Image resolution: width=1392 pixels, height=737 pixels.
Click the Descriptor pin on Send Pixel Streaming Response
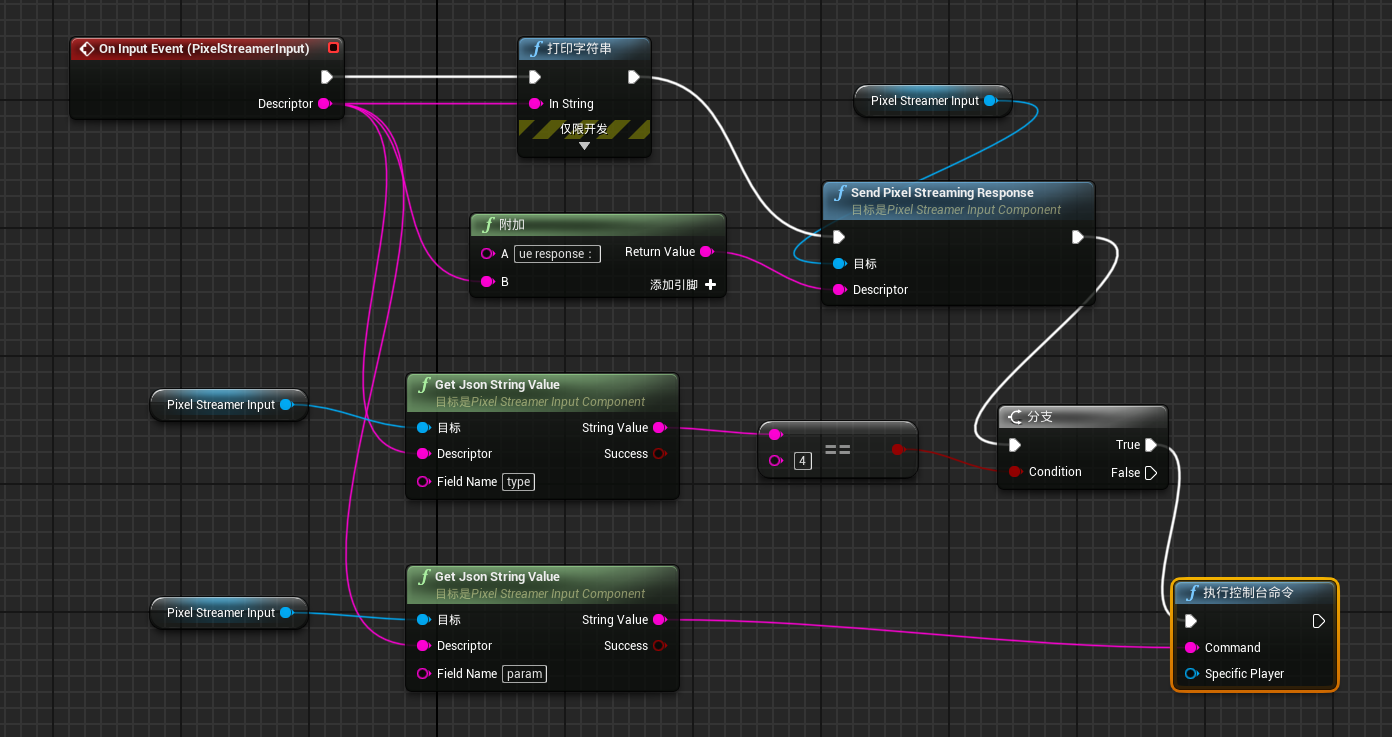coord(840,290)
